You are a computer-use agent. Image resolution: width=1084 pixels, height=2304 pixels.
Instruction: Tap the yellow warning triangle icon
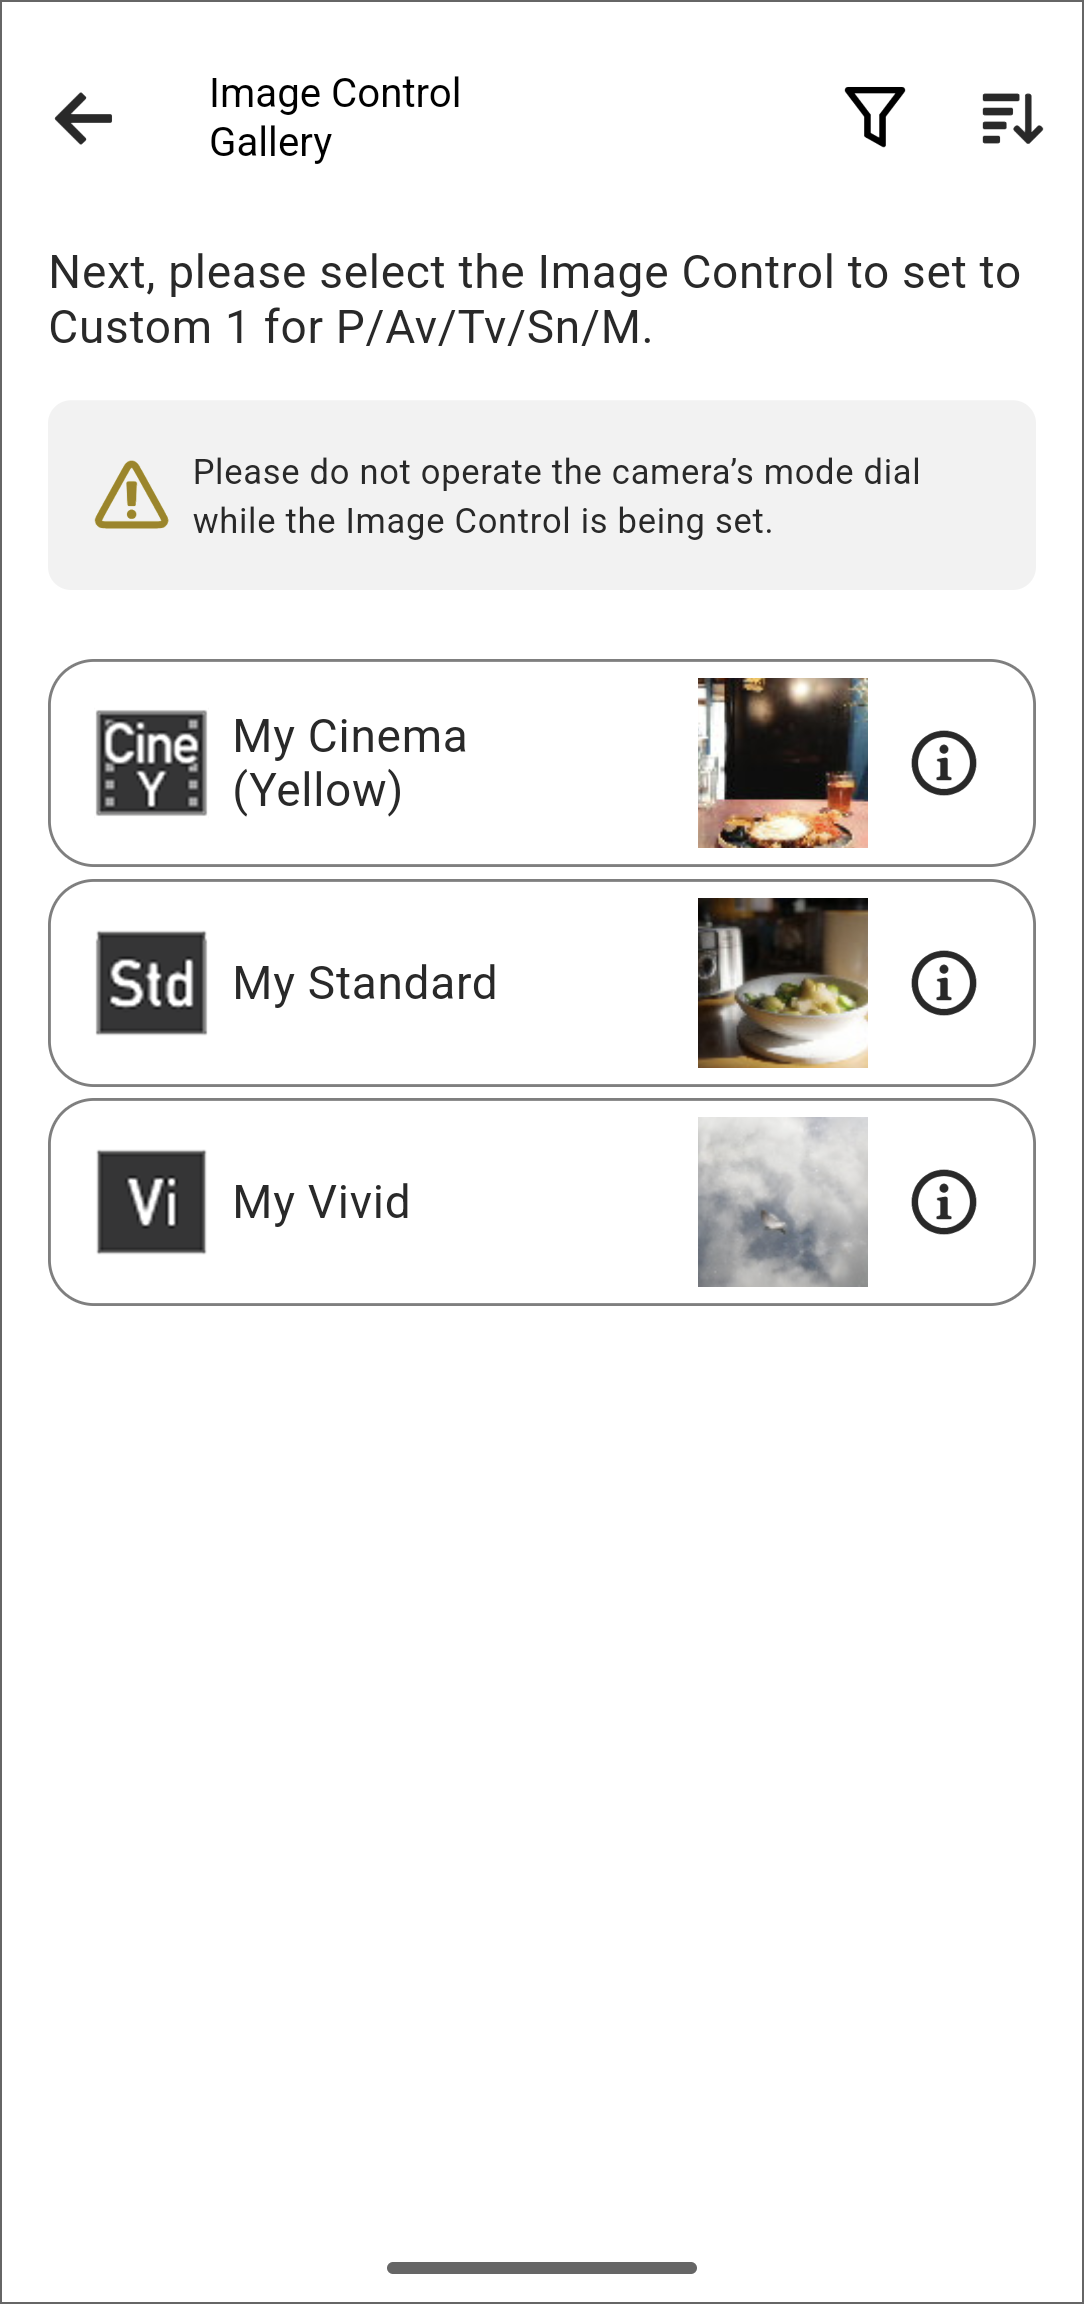click(x=131, y=495)
